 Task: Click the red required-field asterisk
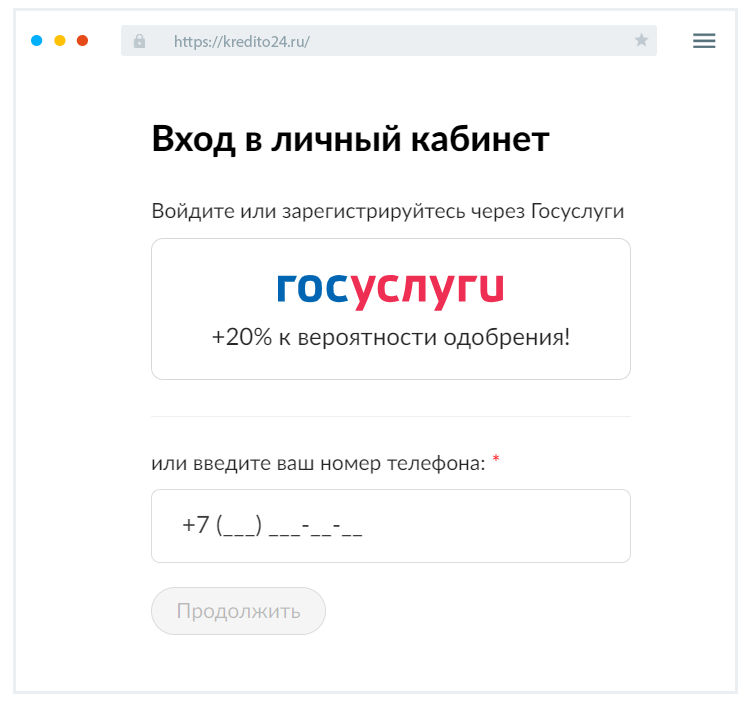[496, 461]
